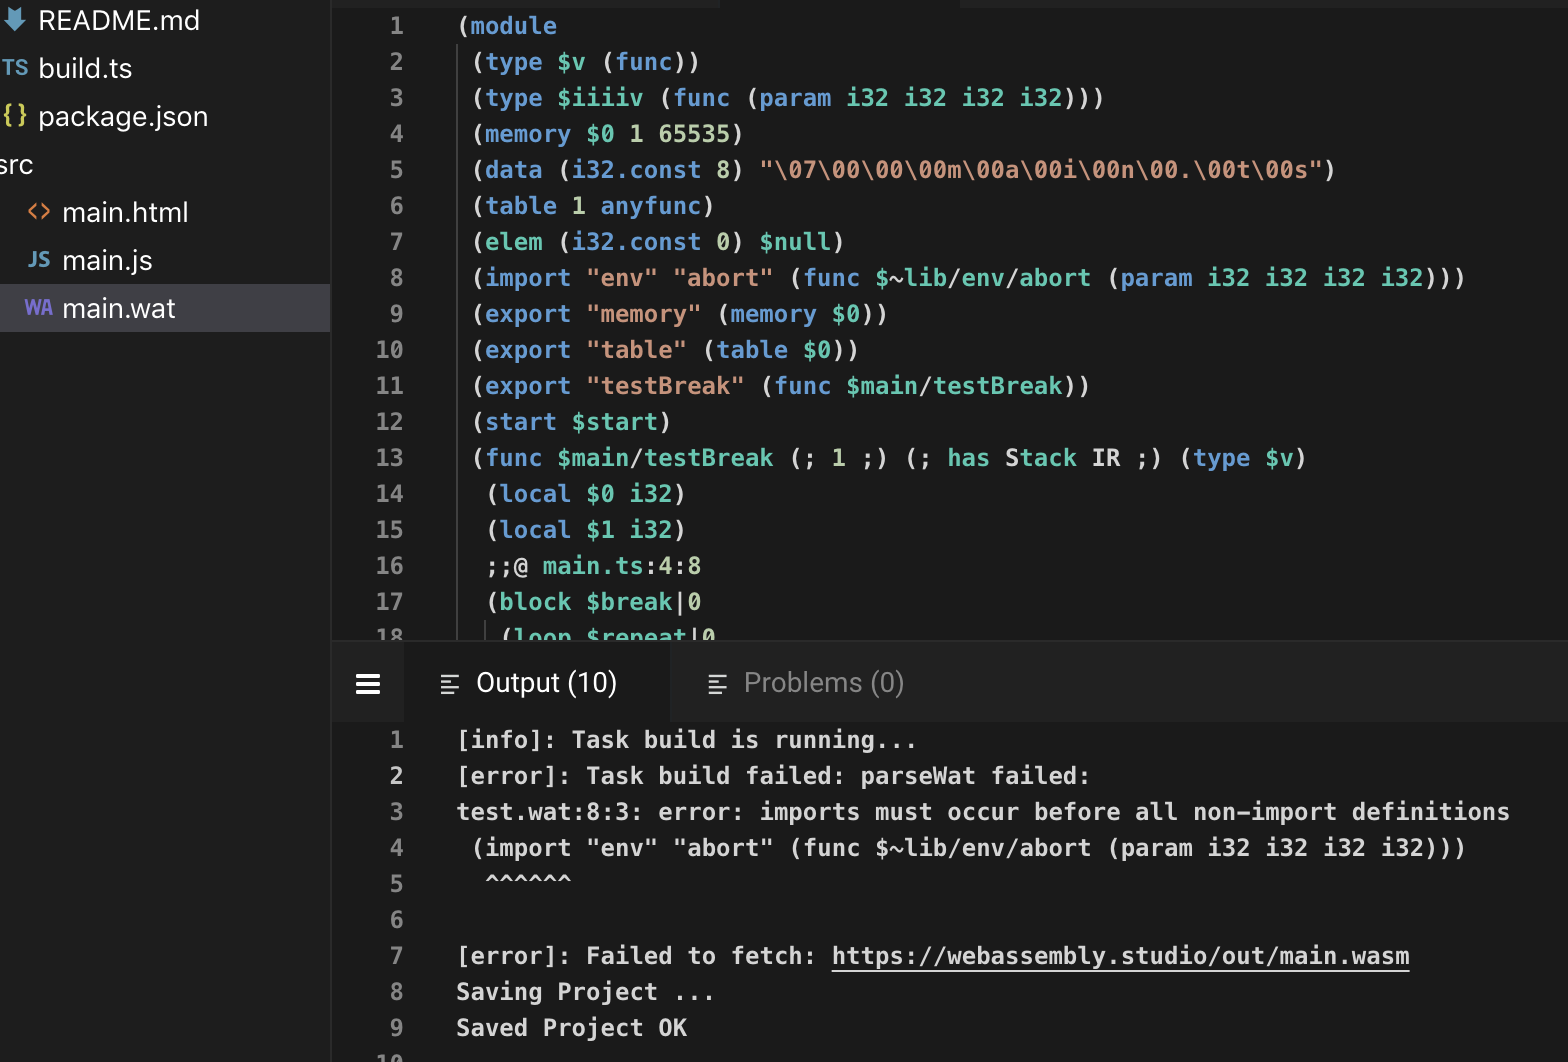Click the export "table" line
The height and width of the screenshot is (1062, 1568).
[x=665, y=350]
